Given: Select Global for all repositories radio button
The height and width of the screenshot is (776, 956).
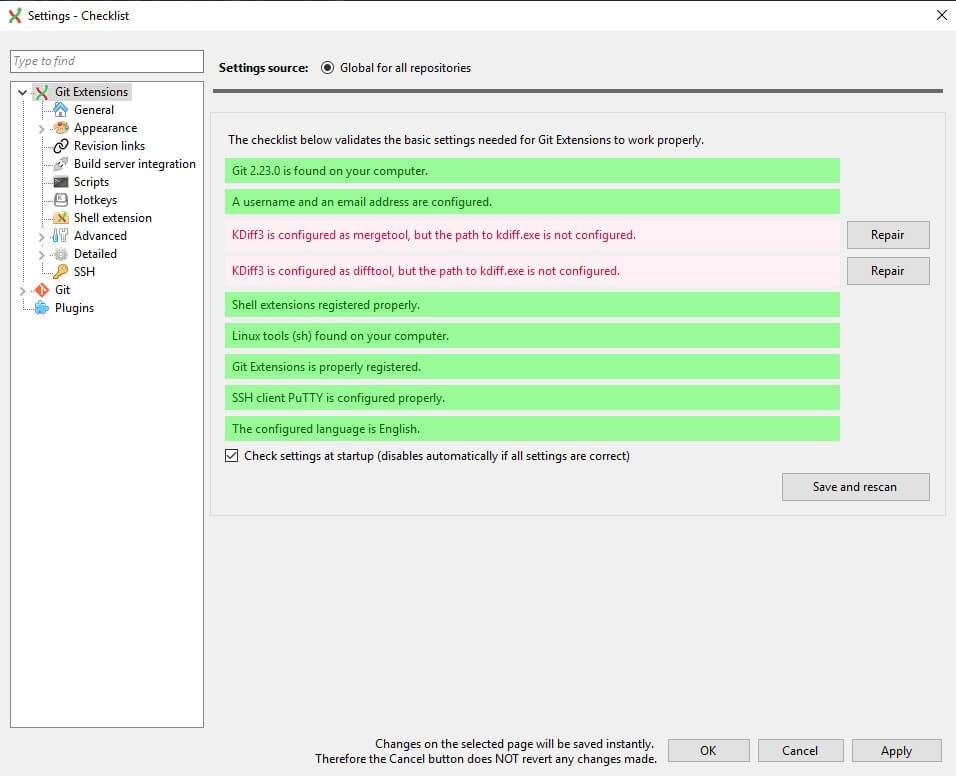Looking at the screenshot, I should pyautogui.click(x=327, y=68).
